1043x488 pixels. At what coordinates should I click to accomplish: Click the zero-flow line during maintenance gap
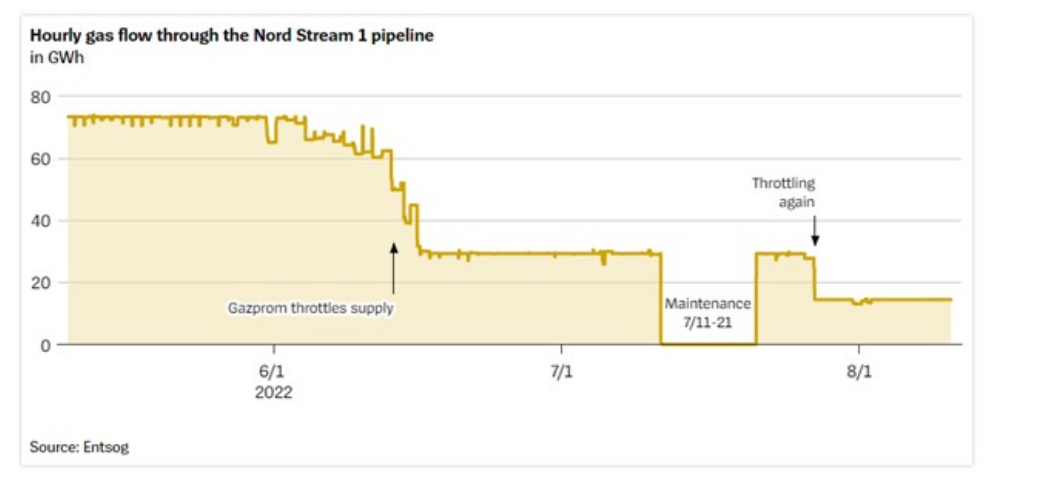click(708, 344)
